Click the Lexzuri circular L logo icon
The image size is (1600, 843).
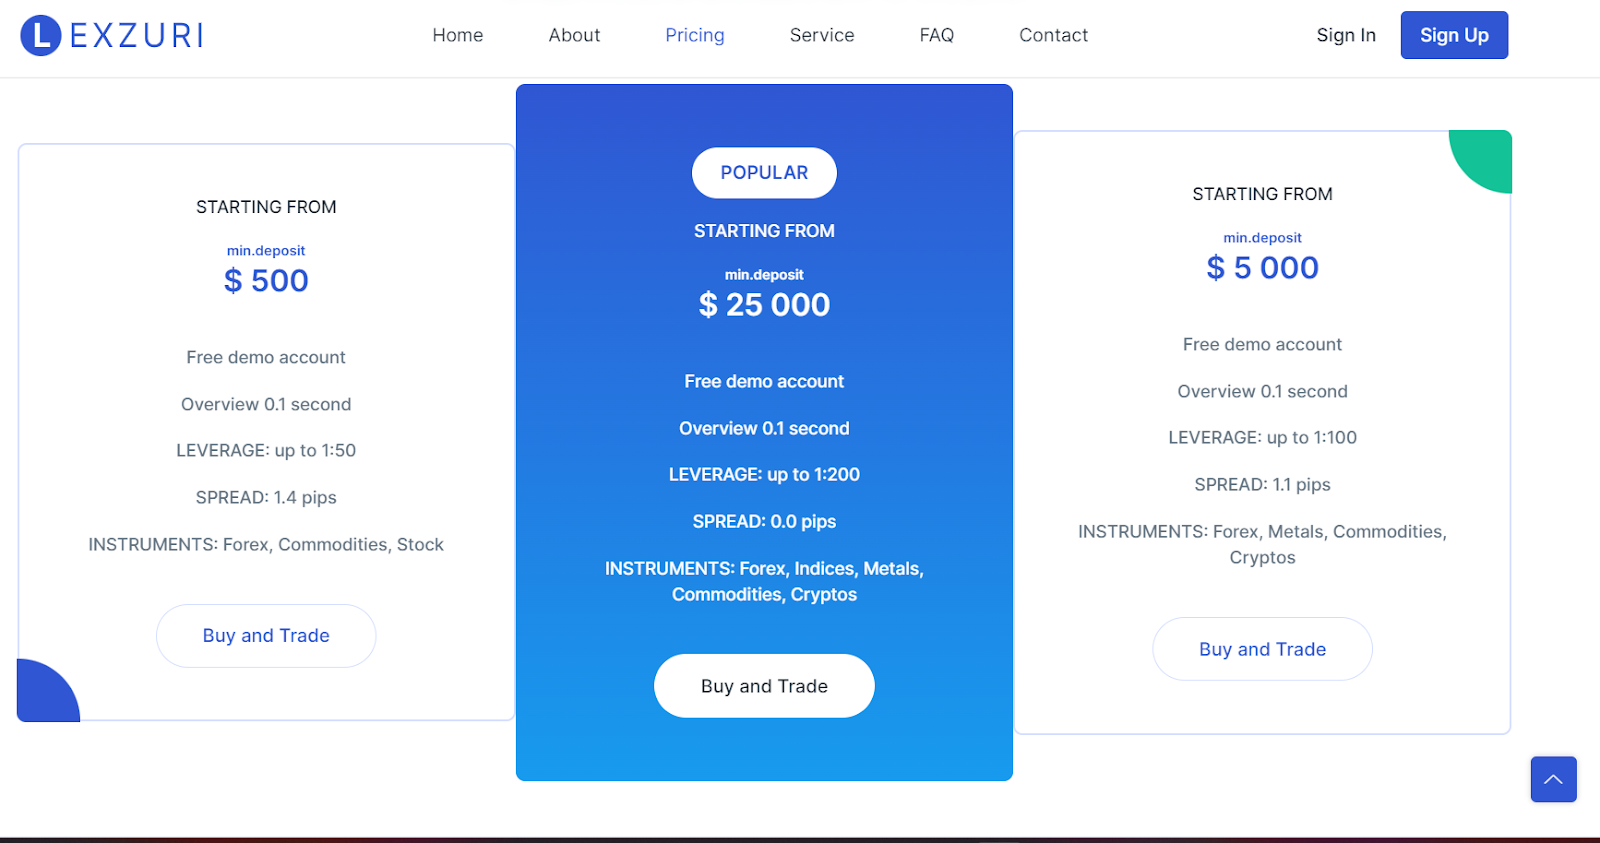[x=41, y=35]
